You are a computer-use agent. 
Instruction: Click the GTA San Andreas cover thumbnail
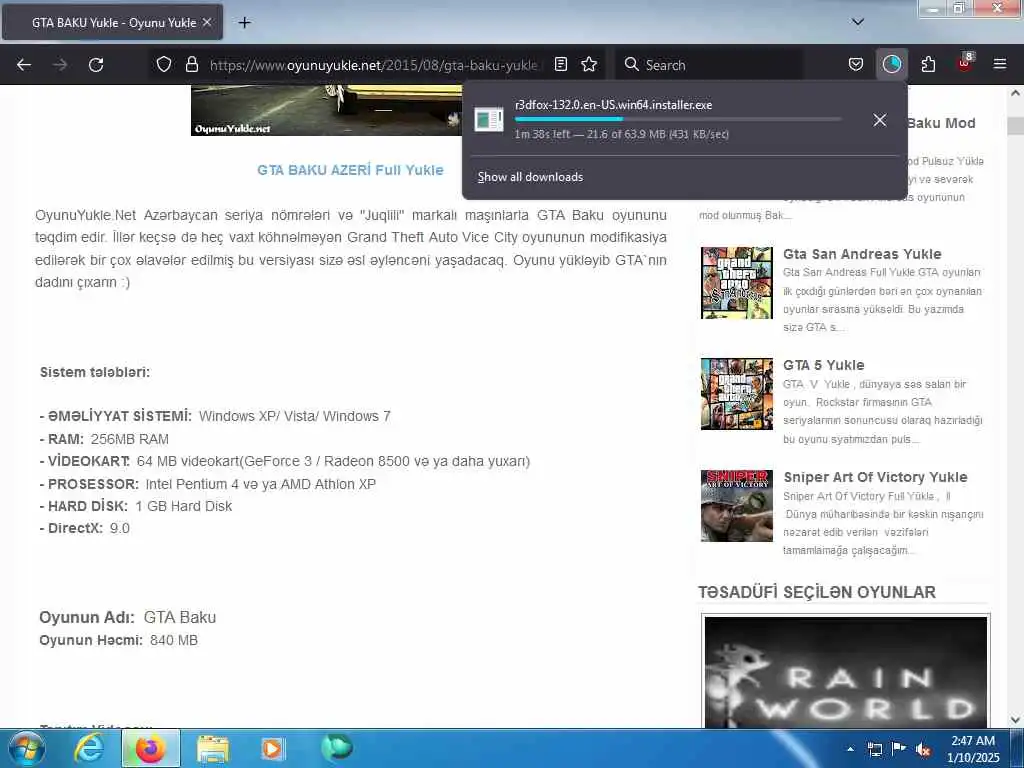(737, 283)
